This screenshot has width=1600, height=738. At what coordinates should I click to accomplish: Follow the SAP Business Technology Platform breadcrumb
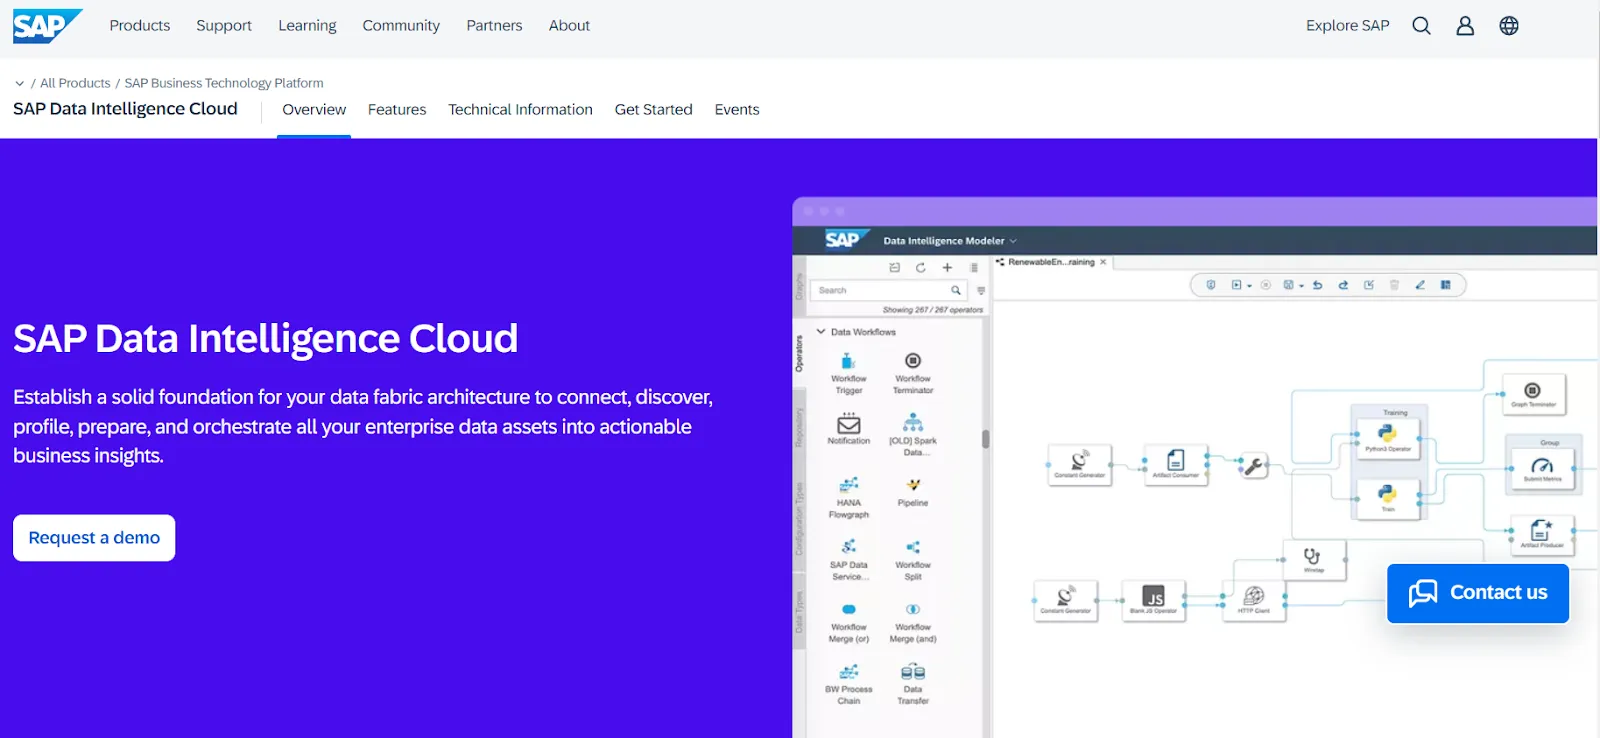224,83
